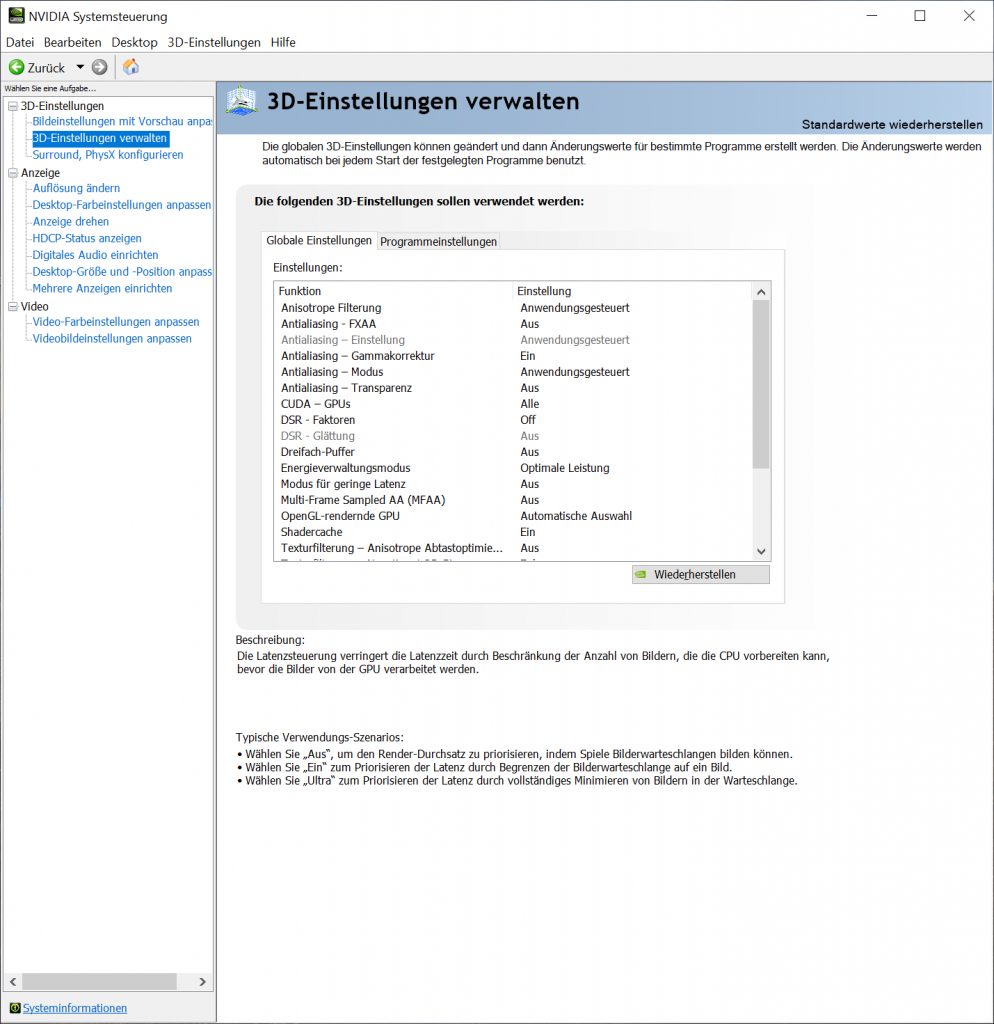Open the Desktop menu
This screenshot has width=994, height=1024.
pyautogui.click(x=135, y=42)
